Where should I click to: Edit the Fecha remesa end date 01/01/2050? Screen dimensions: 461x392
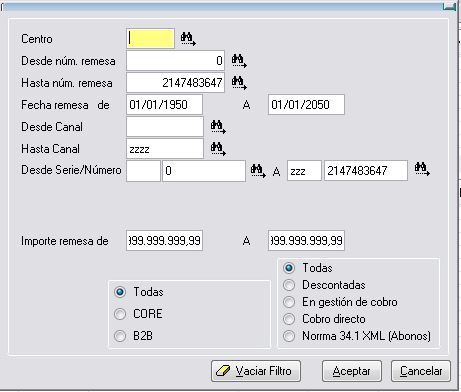coord(306,105)
